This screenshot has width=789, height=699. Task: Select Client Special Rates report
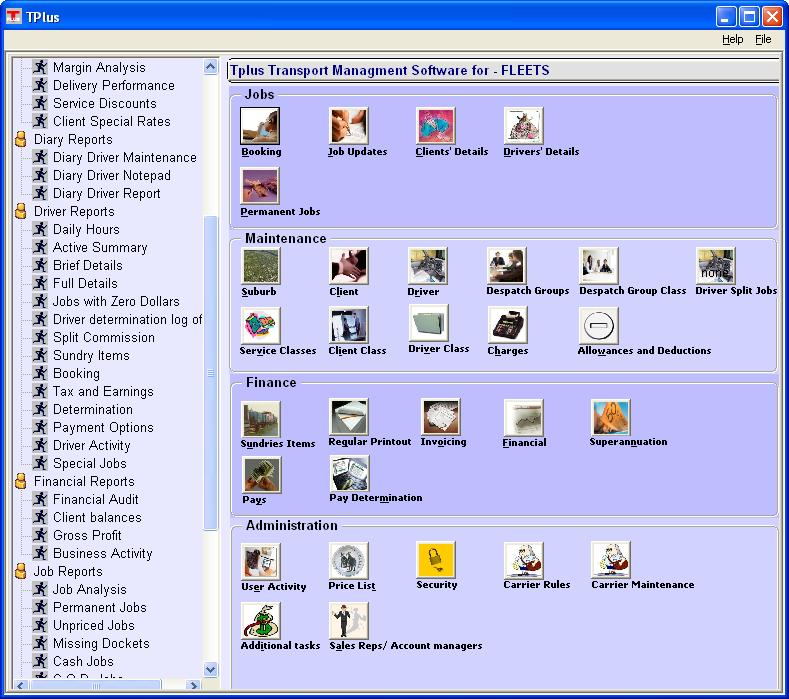112,121
